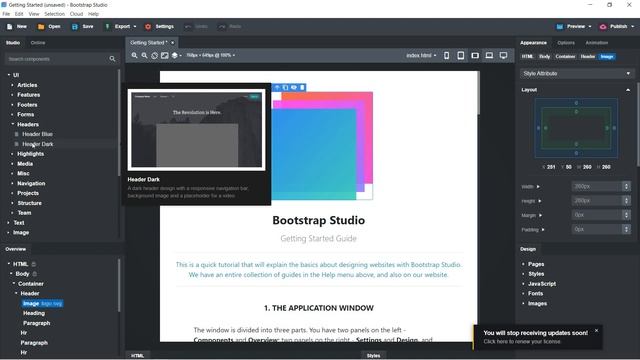Click the Width value input field
The width and height of the screenshot is (640, 360).
click(x=597, y=186)
